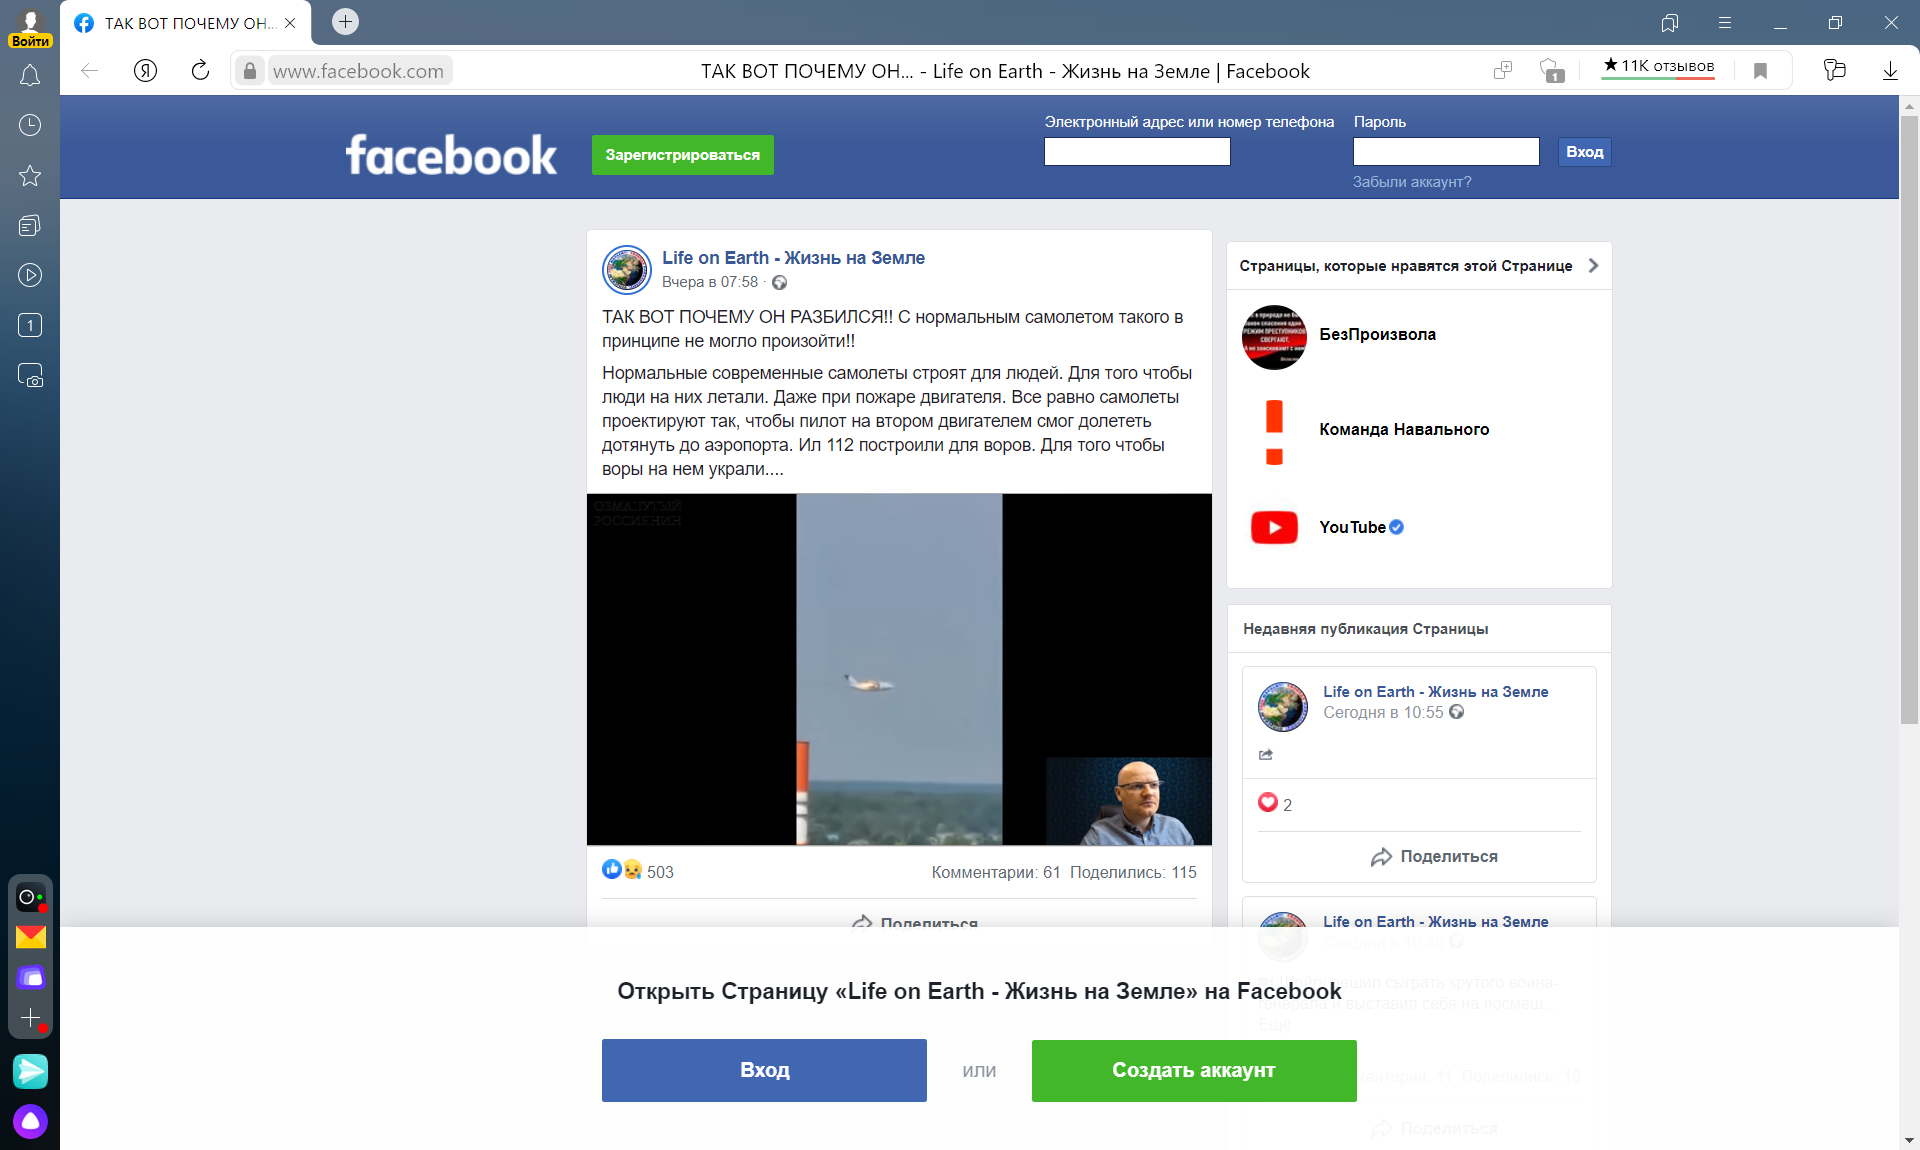
Task: Open 11K отзывов site reviews
Action: pyautogui.click(x=1659, y=66)
